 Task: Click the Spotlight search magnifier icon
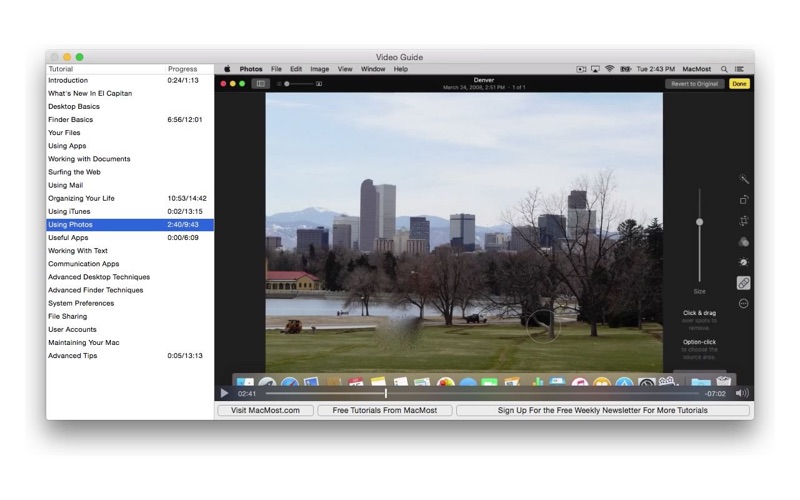(x=723, y=69)
